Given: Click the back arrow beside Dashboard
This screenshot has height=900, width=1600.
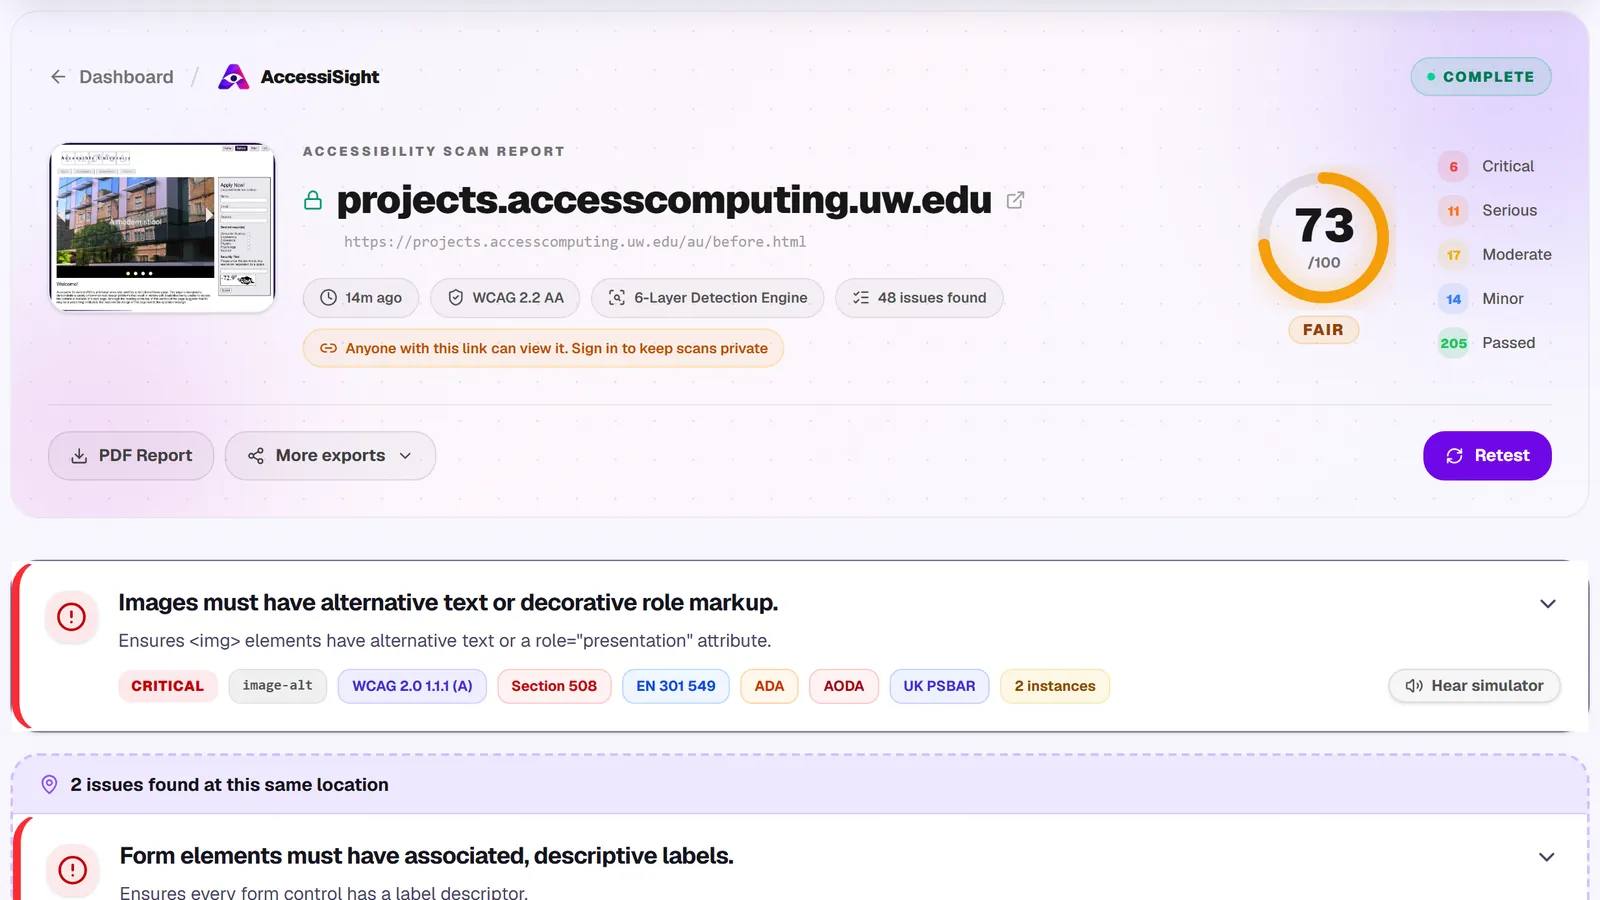Looking at the screenshot, I should (x=58, y=77).
